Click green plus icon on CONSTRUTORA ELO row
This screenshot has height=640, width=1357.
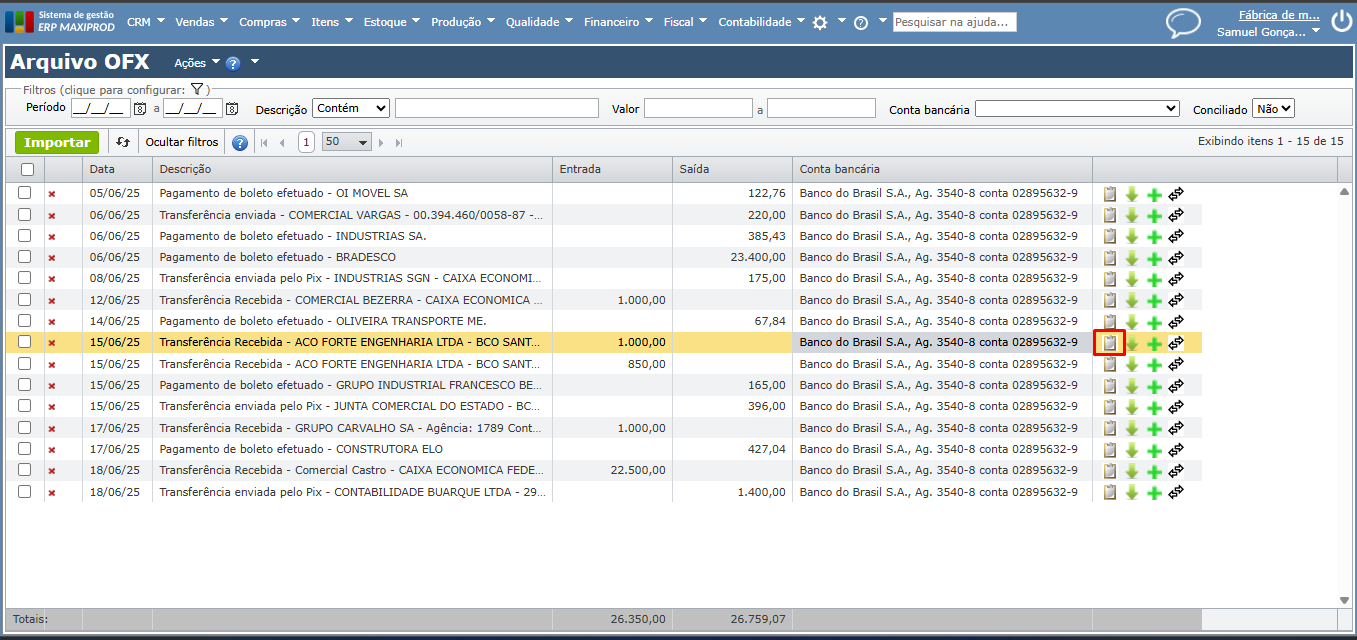(1154, 450)
